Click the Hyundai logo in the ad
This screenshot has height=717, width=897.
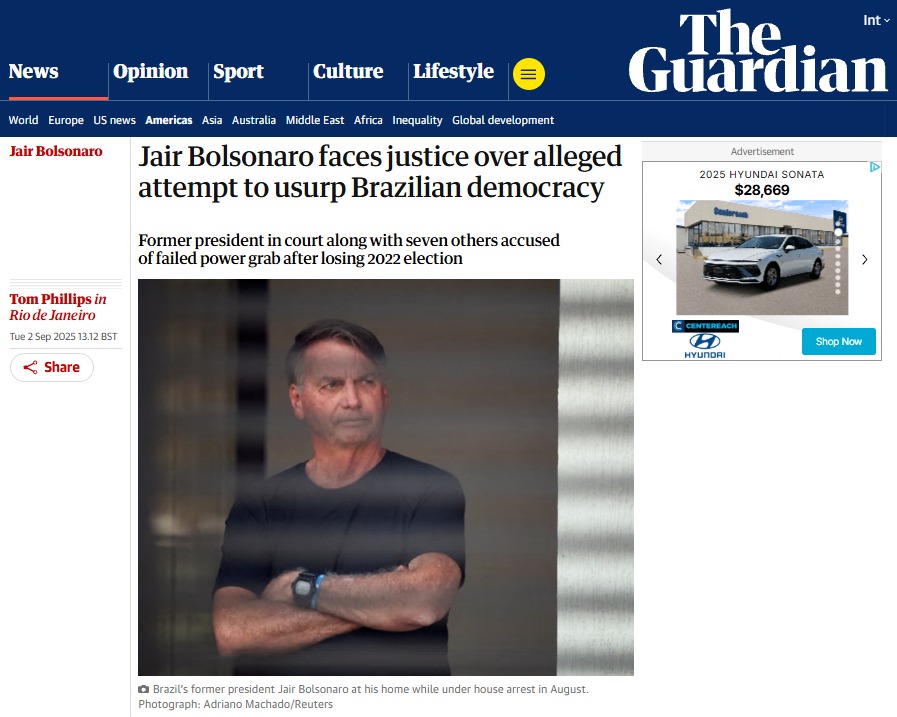[705, 346]
